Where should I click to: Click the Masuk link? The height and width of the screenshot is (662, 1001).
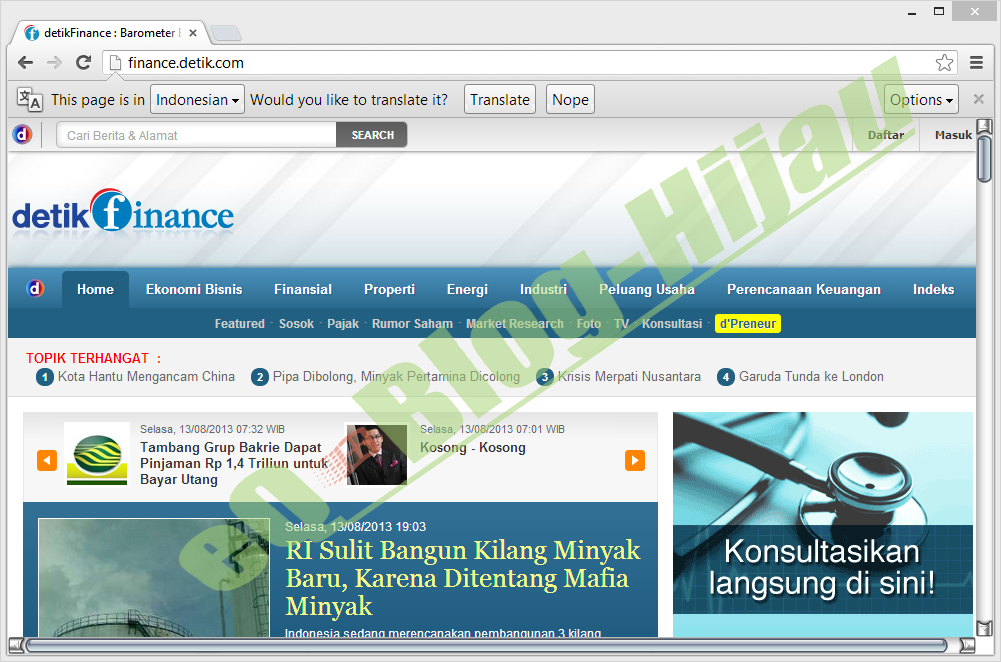point(953,135)
